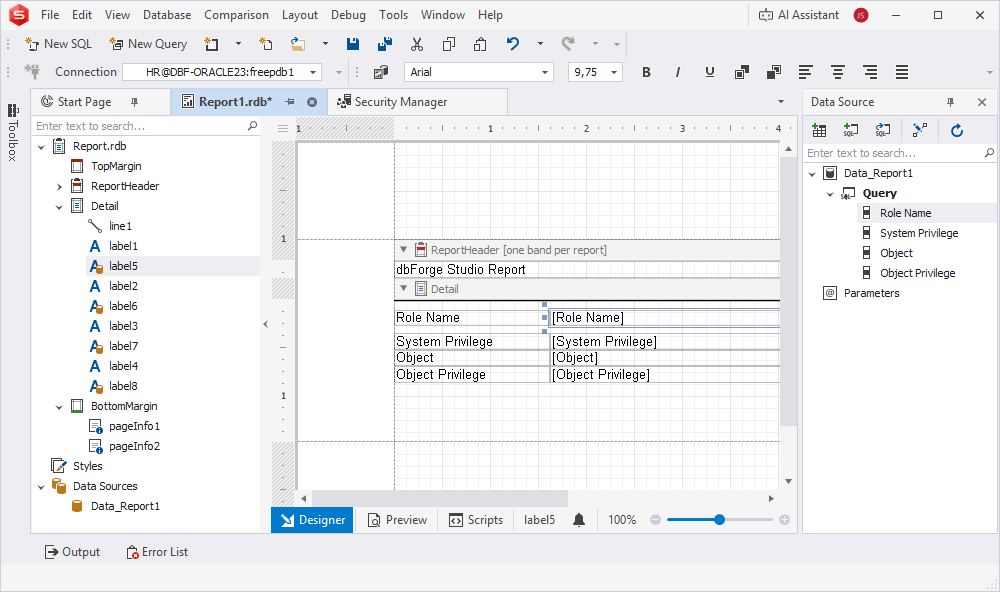This screenshot has height=592, width=1000.
Task: Collapse the Detail tree node
Action: 59,207
